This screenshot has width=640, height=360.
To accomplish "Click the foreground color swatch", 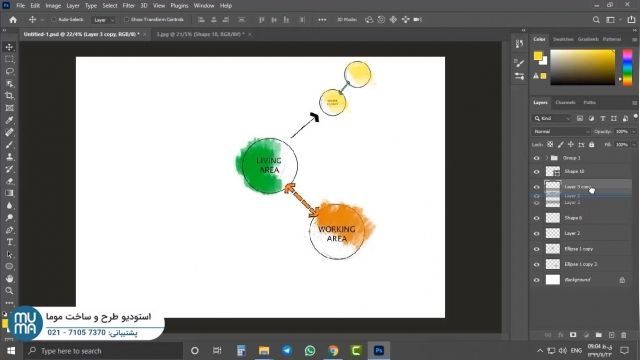I will click(538, 56).
